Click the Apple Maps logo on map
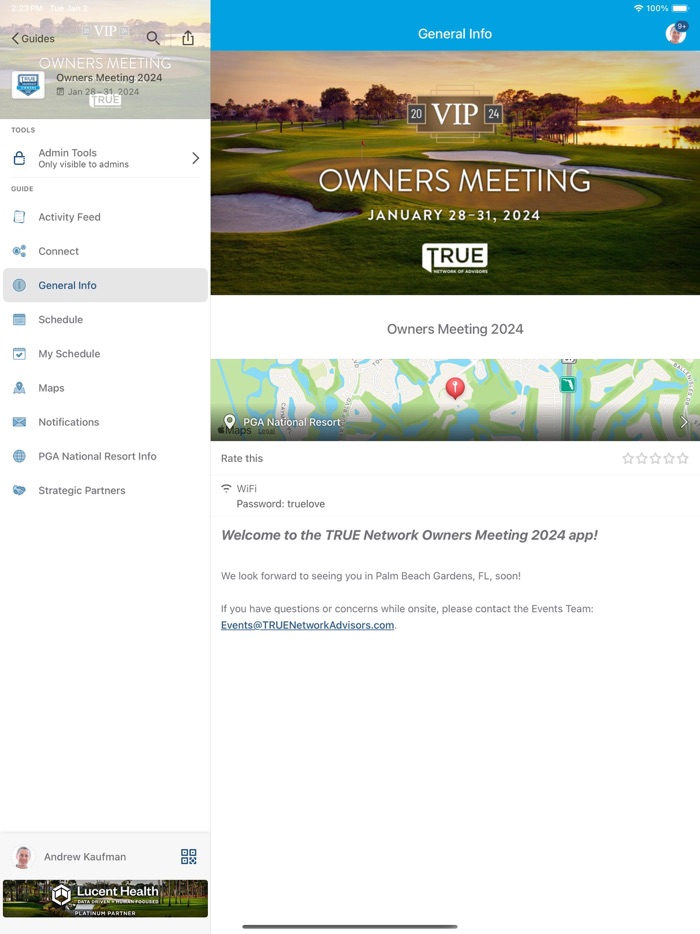The image size is (700, 934). [x=235, y=430]
